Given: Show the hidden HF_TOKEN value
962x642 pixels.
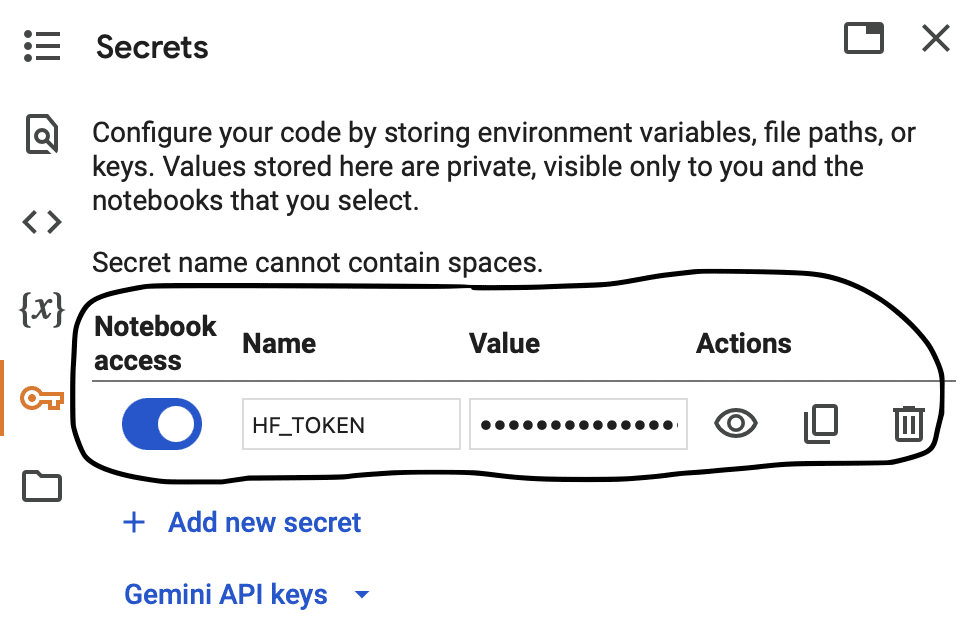Looking at the screenshot, I should [736, 423].
